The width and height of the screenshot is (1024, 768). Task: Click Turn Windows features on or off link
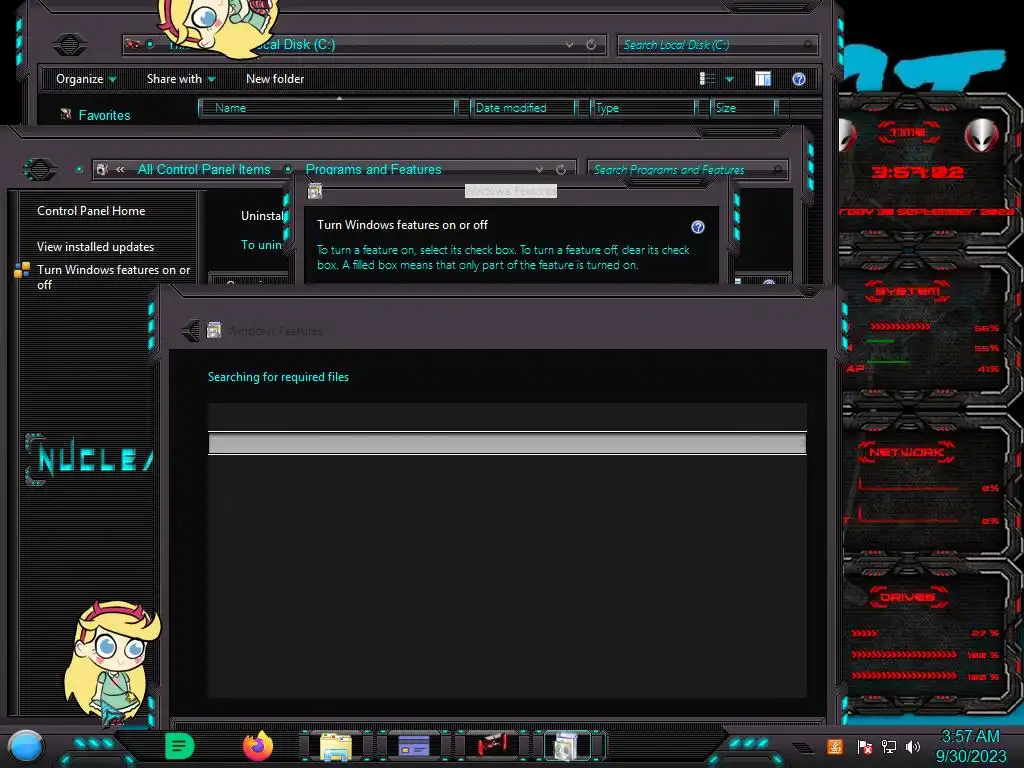pyautogui.click(x=114, y=277)
